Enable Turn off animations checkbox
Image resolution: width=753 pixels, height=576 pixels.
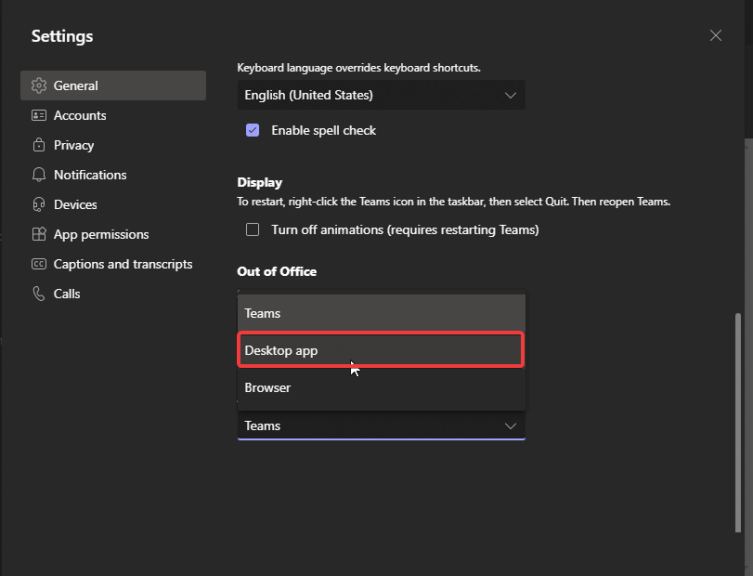pyautogui.click(x=253, y=230)
